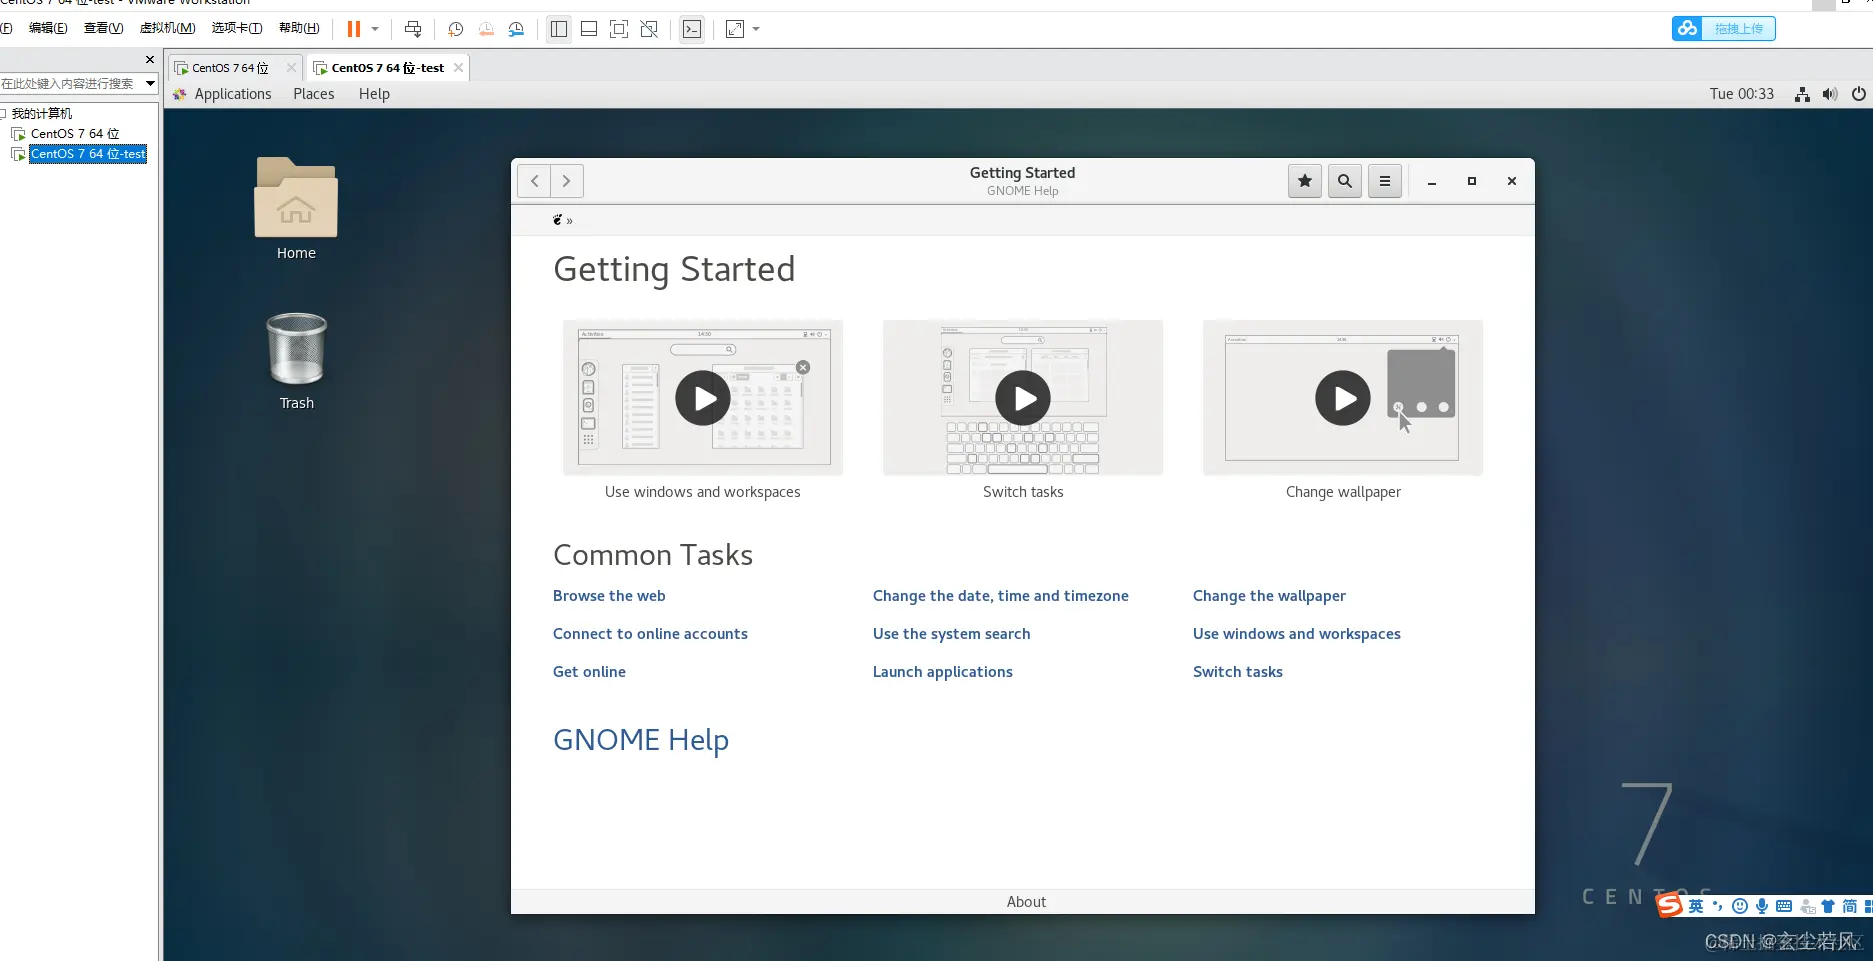Screen dimensions: 1873x961
Task: Collapse the 我的计算机 tree node
Action: (4, 113)
